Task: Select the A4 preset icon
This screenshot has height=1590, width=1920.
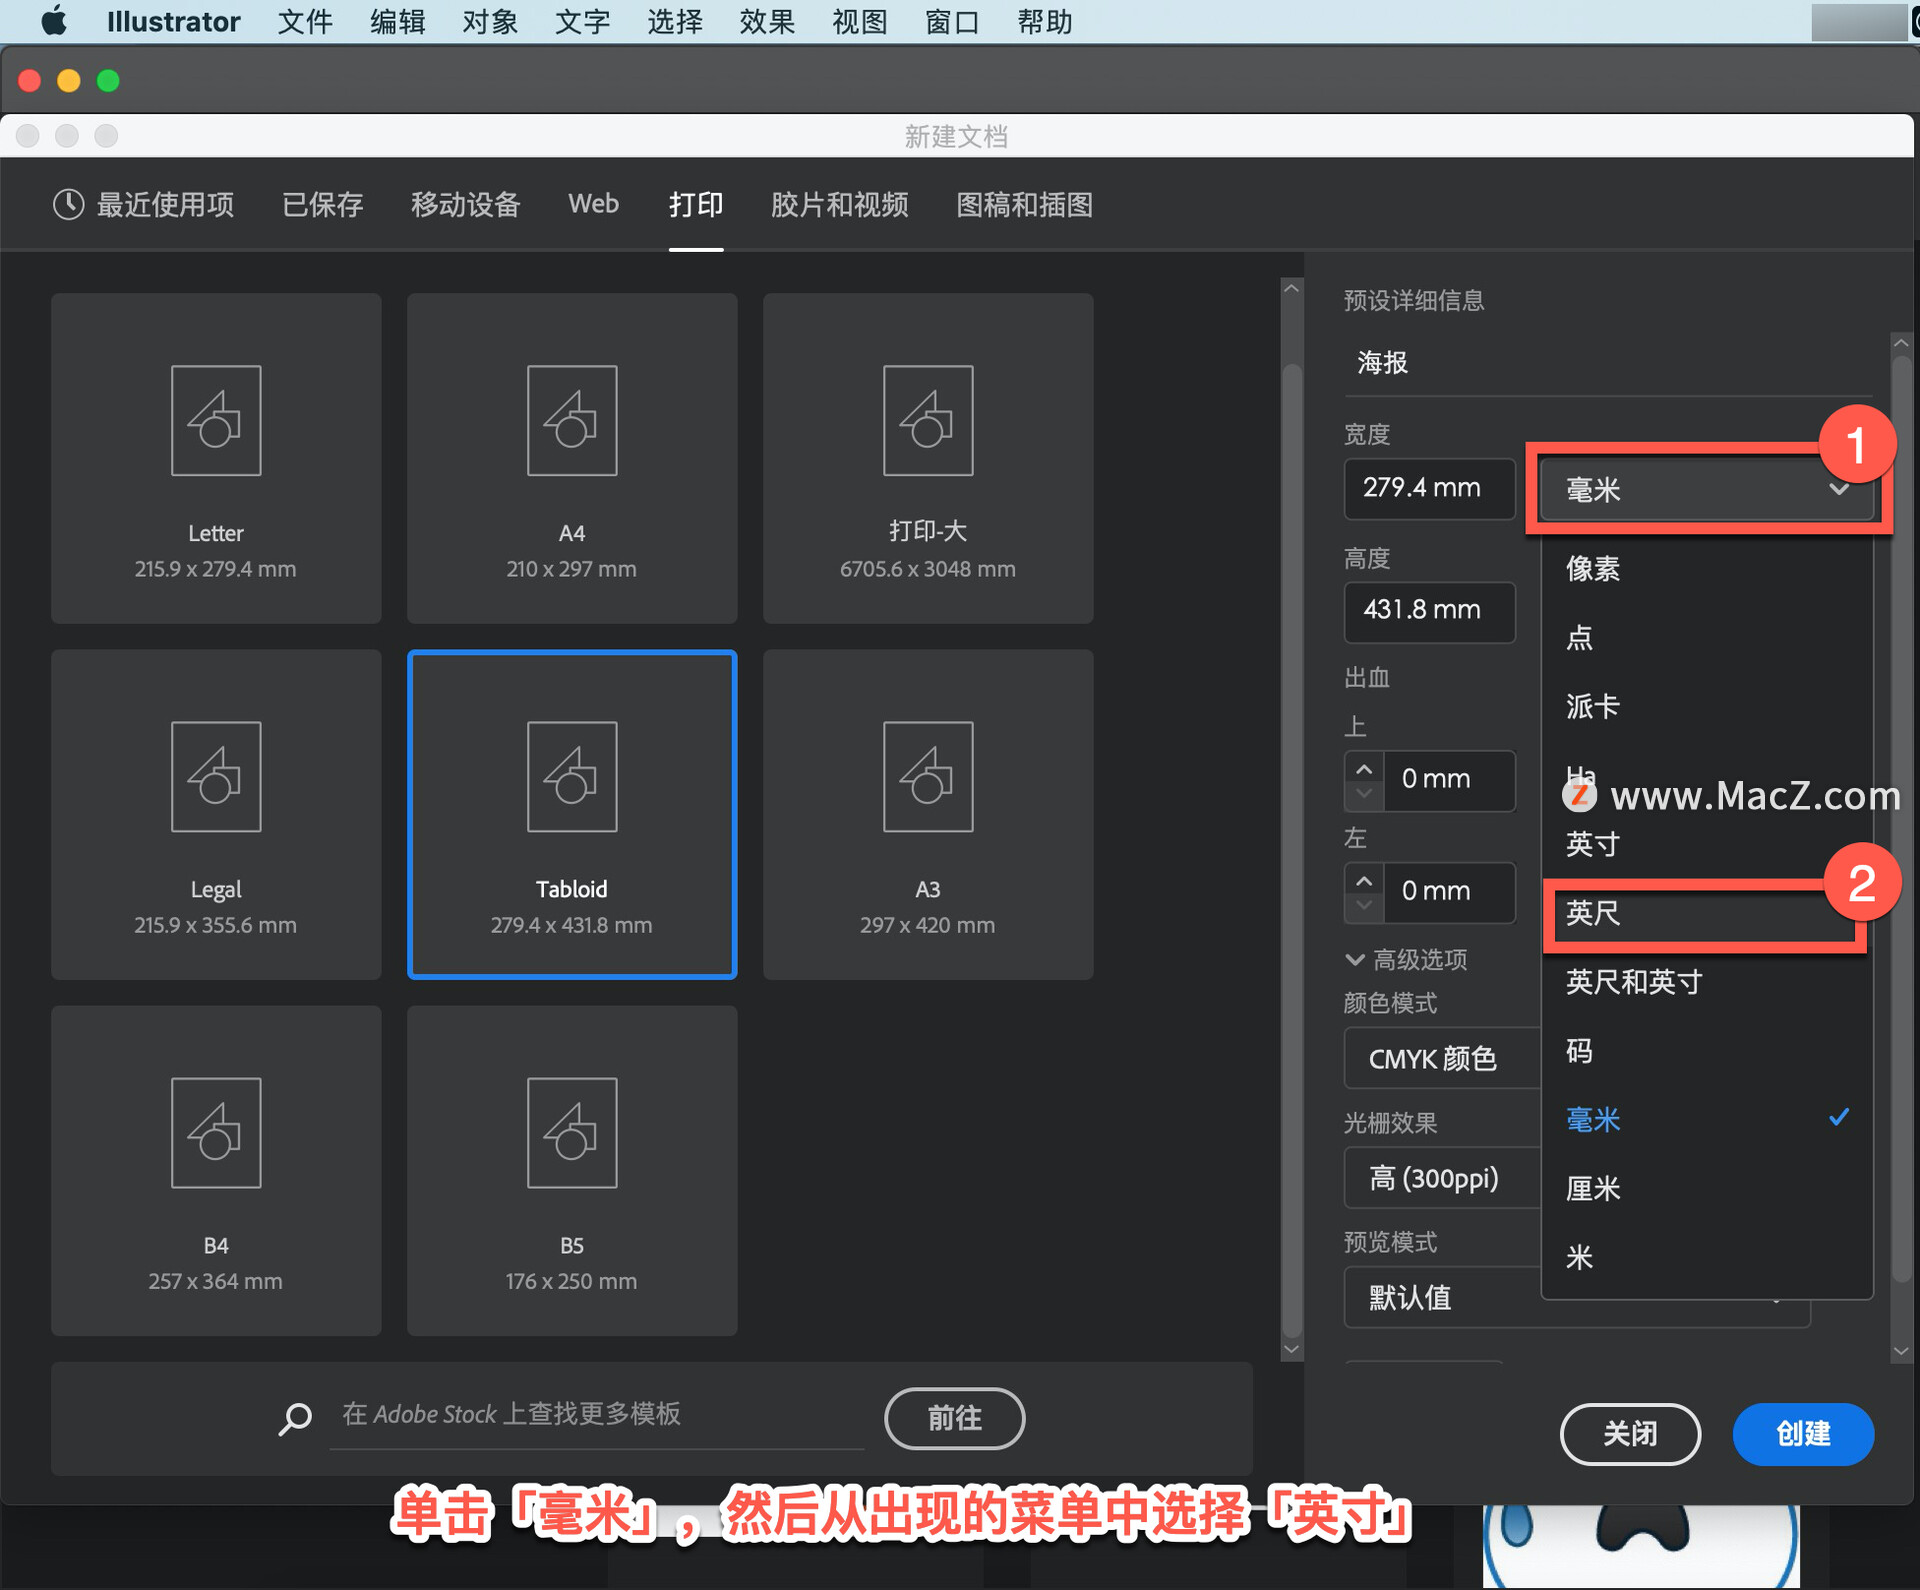Action: [x=572, y=420]
